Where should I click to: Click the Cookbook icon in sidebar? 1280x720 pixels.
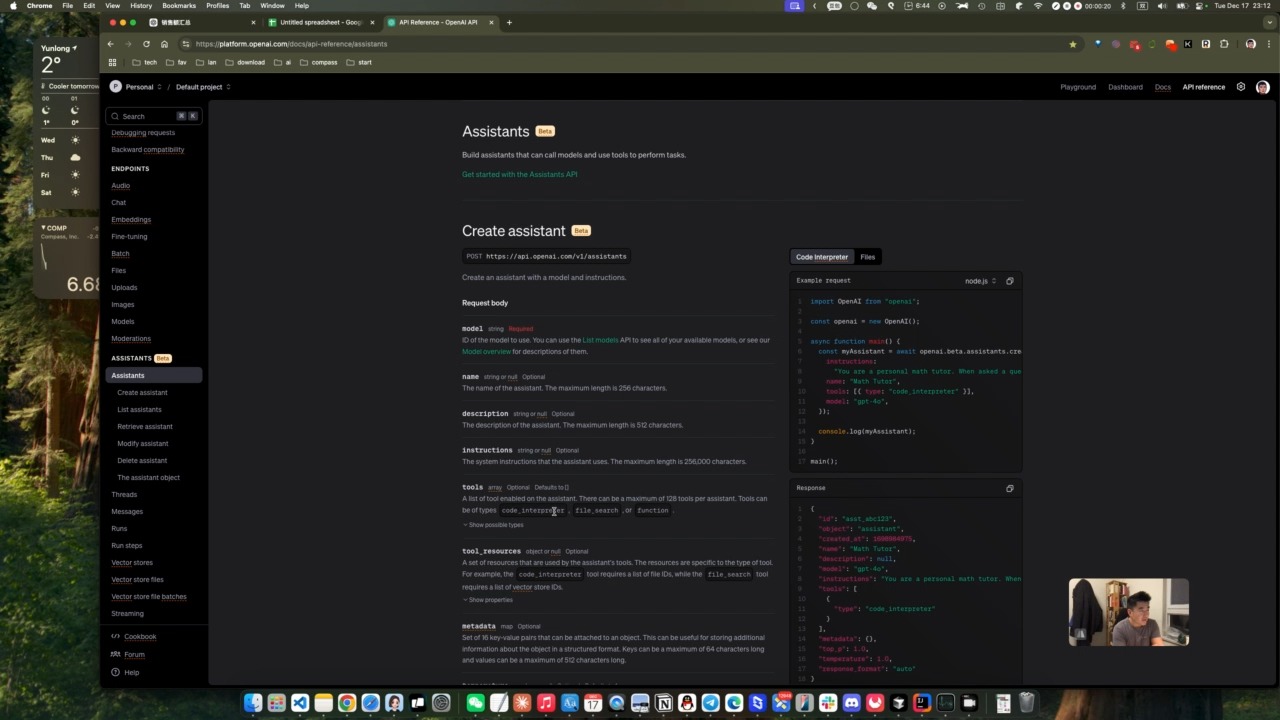pyautogui.click(x=116, y=636)
